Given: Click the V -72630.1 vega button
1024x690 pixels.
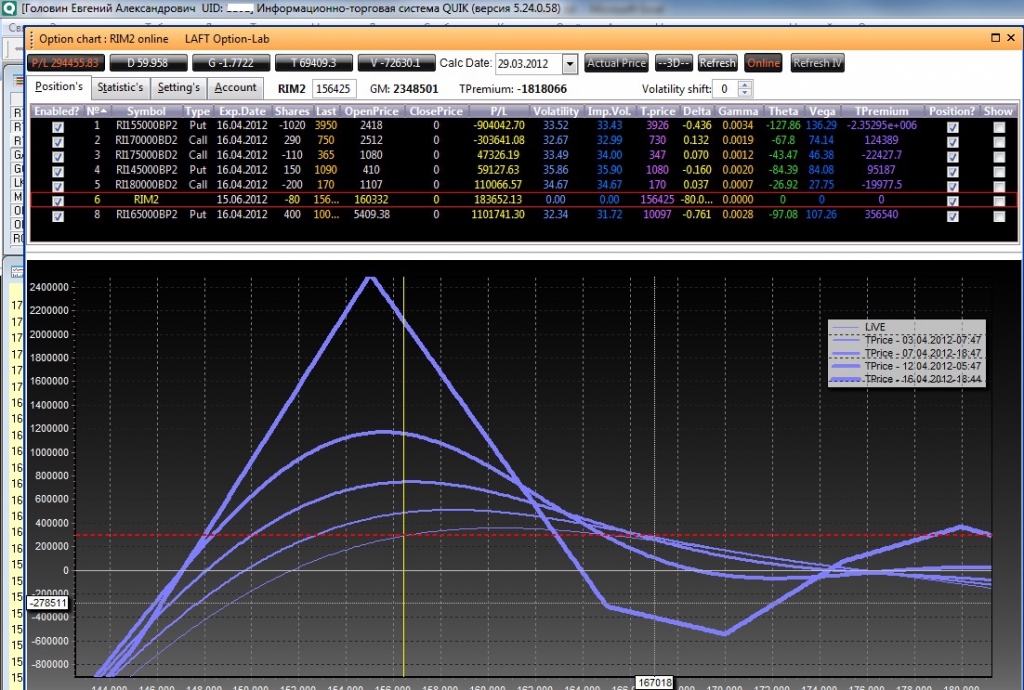Looking at the screenshot, I should point(396,63).
